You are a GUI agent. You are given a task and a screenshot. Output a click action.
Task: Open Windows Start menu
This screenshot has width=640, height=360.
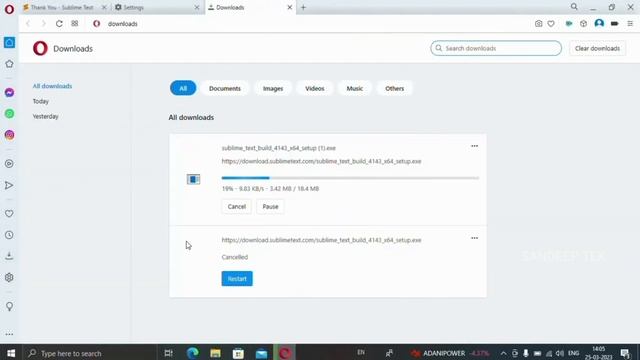pos(11,353)
